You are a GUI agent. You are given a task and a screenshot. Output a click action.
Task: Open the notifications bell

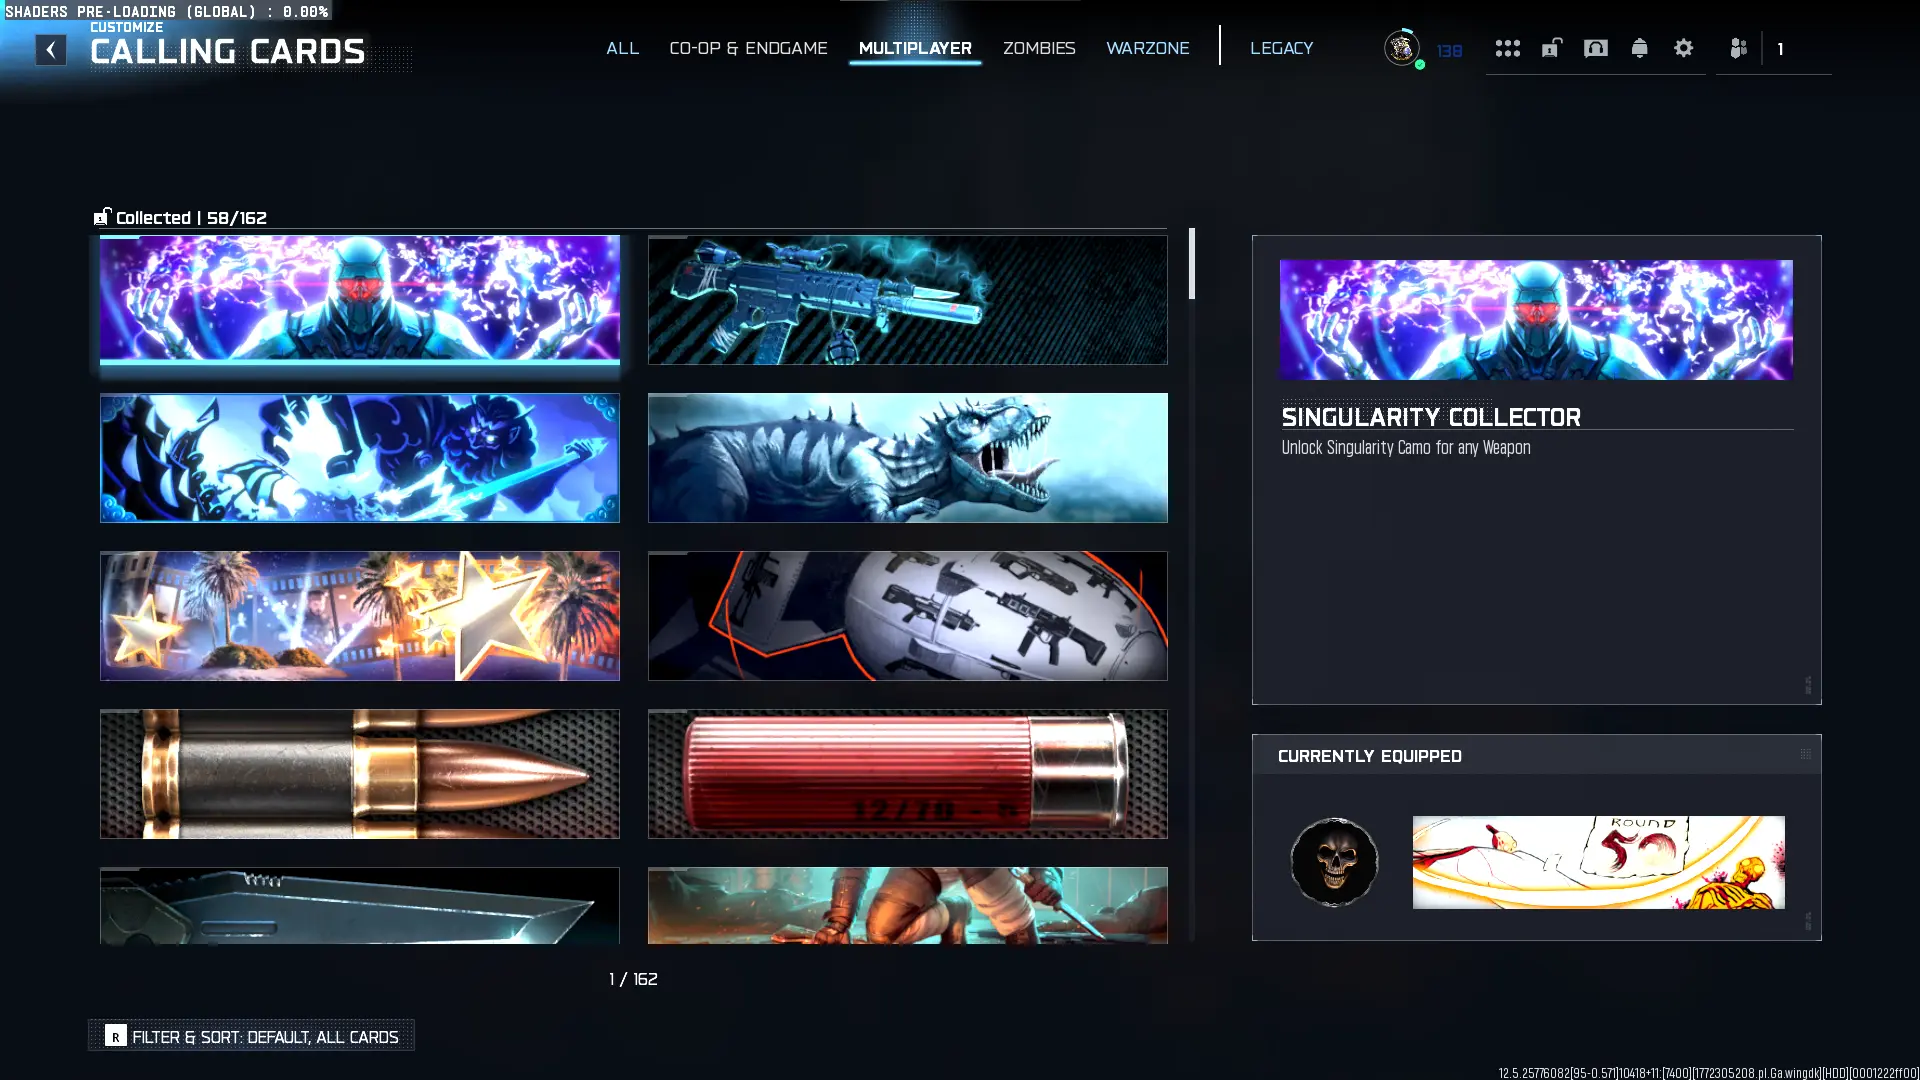1639,48
